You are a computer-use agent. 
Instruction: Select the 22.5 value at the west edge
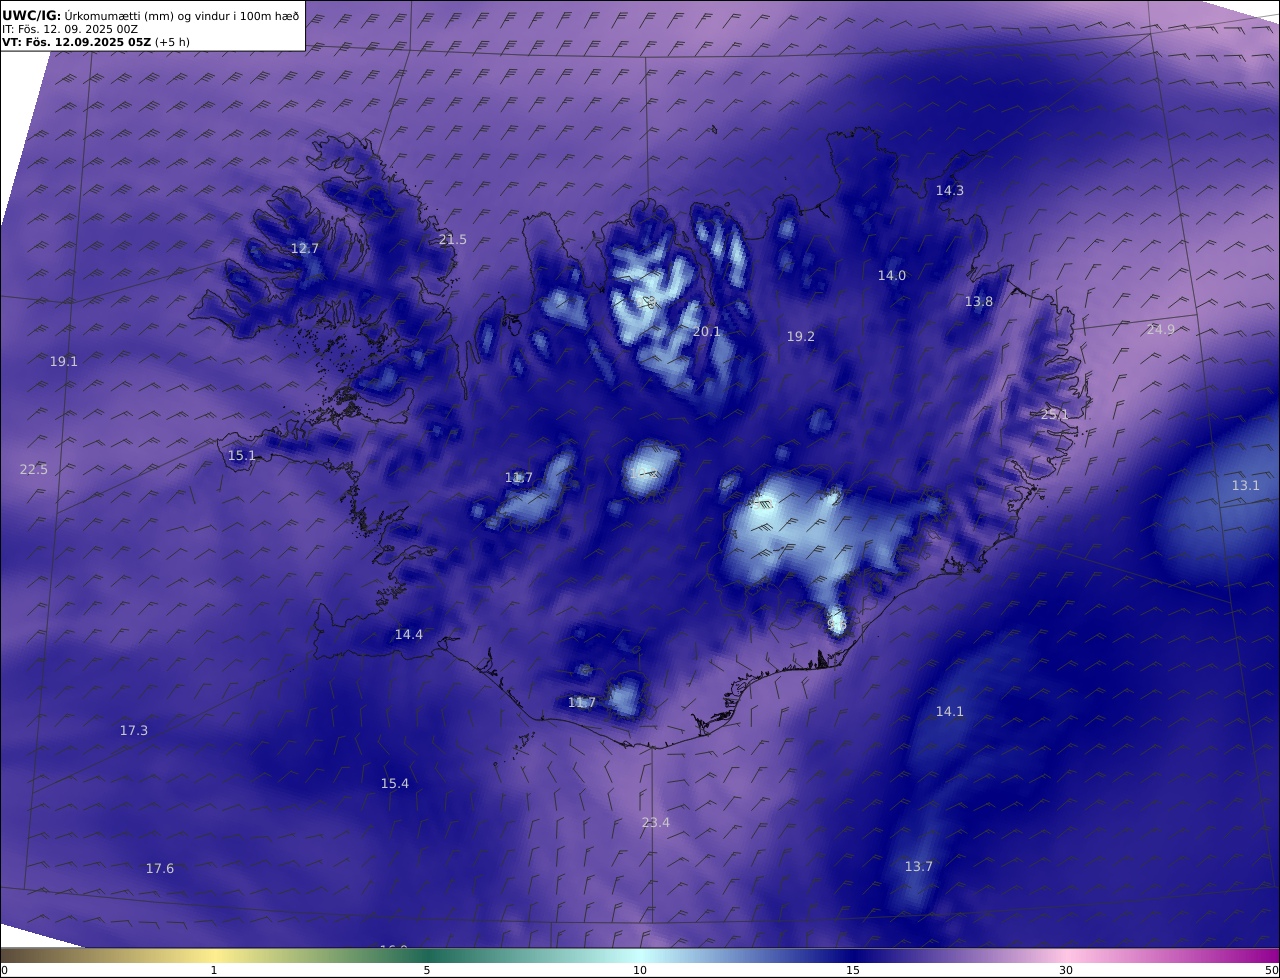pos(34,469)
